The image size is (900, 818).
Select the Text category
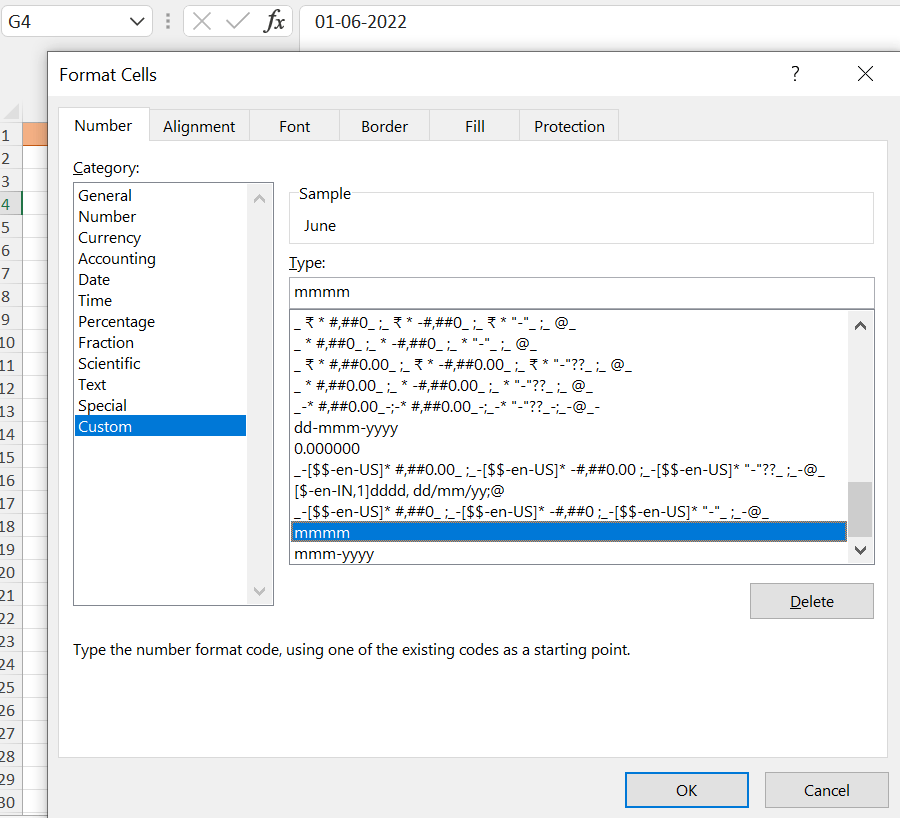click(161, 385)
